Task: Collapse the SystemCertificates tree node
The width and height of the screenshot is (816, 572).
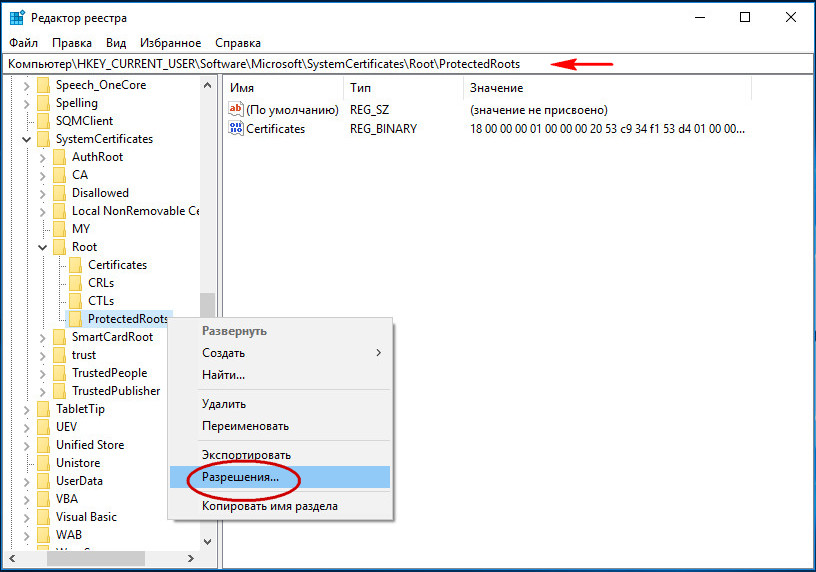Action: click(x=27, y=139)
